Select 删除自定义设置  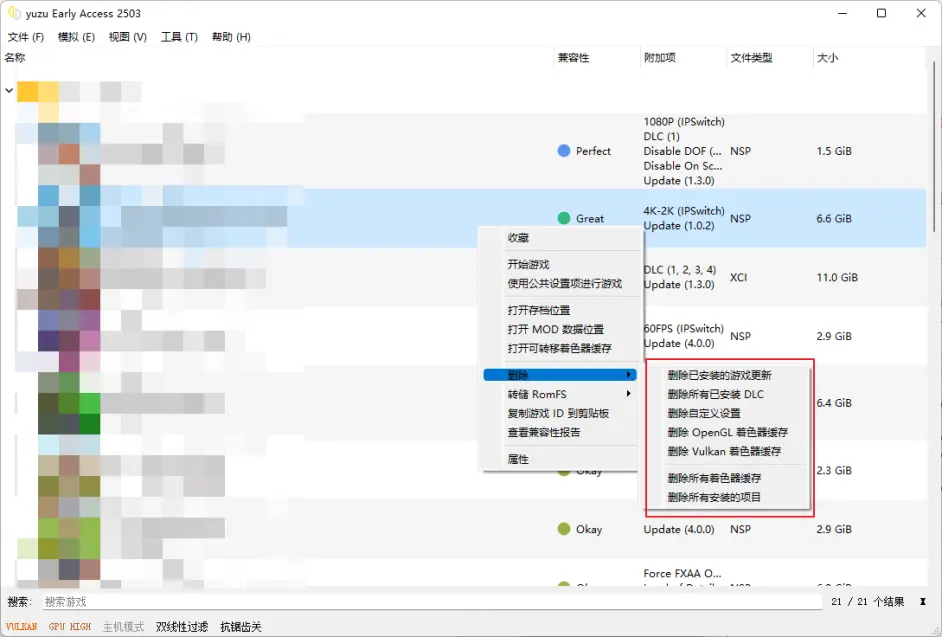[x=703, y=413]
